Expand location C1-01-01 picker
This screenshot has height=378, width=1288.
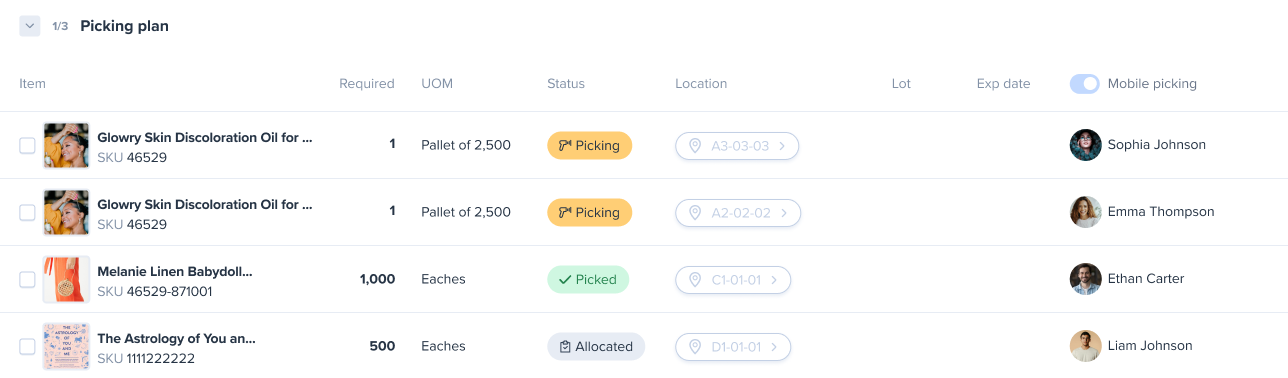click(x=733, y=280)
